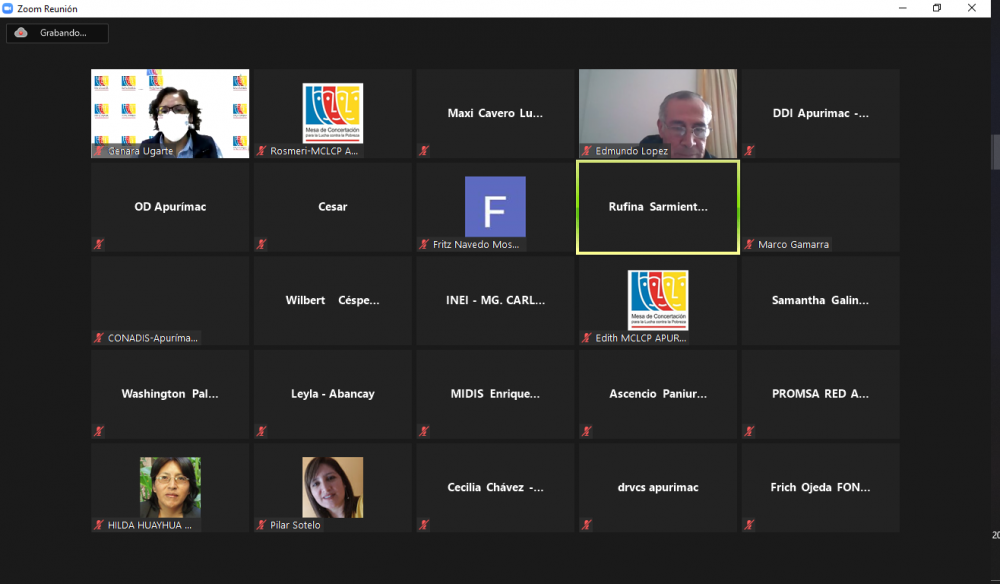This screenshot has height=584, width=1000.
Task: Click the muted mic icon next to CONADIS-Apurímac
Action: pos(99,338)
